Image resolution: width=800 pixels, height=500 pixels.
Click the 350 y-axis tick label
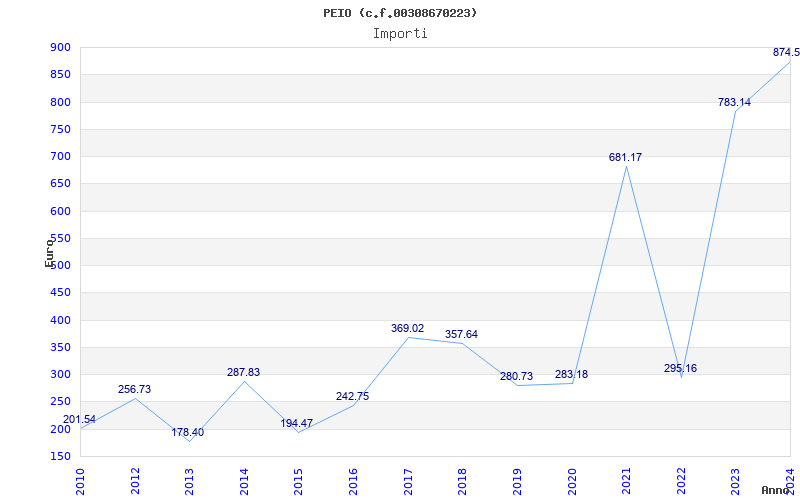[x=60, y=347]
